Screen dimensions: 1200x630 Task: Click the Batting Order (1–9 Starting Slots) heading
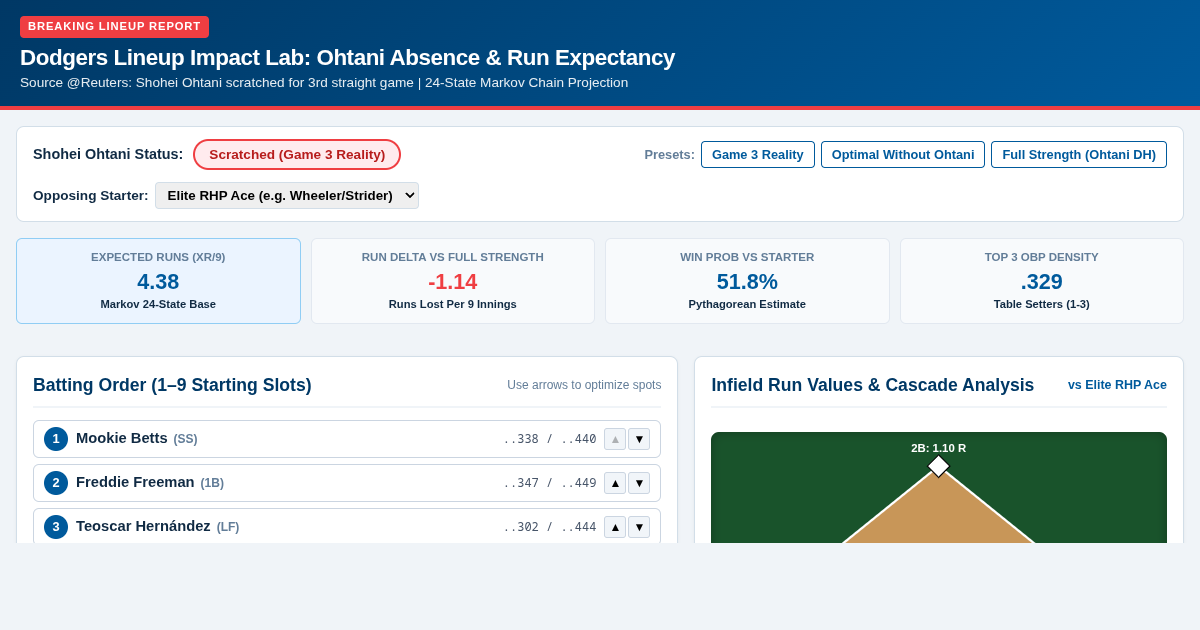pyautogui.click(x=172, y=385)
